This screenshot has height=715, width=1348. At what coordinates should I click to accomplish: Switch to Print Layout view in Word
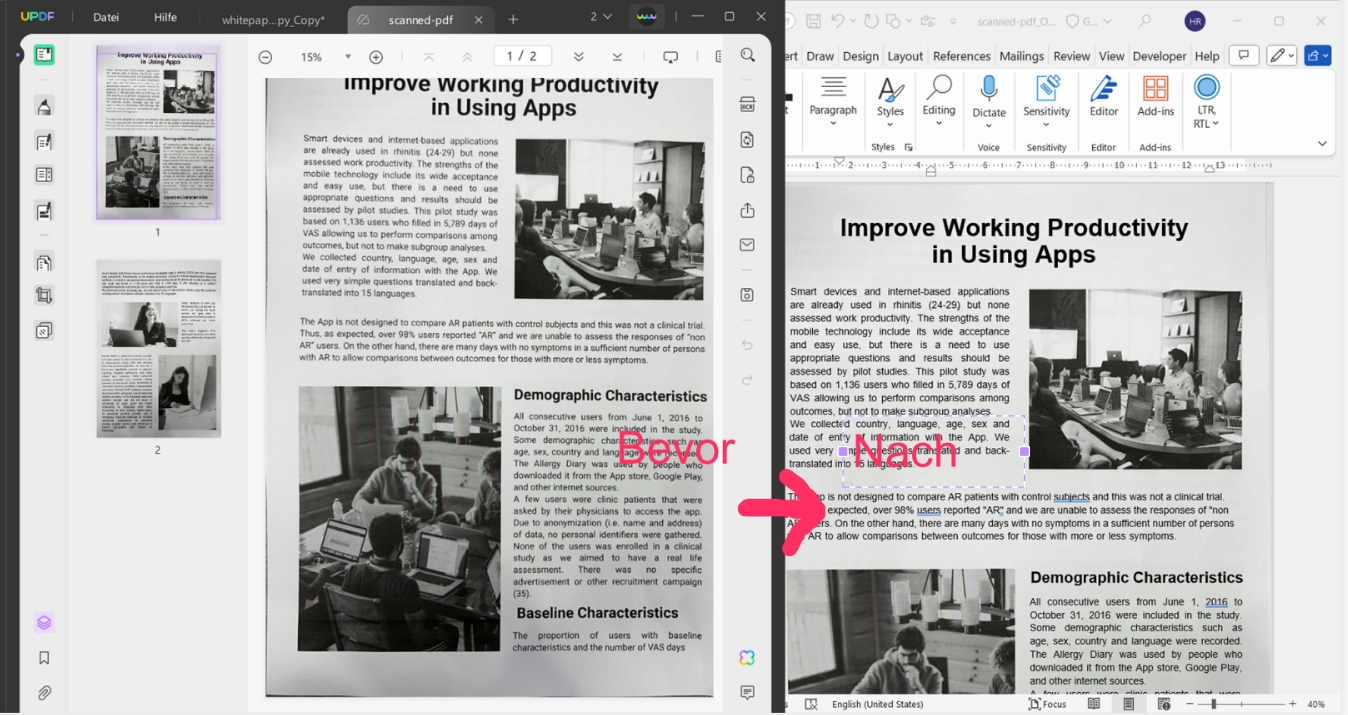click(x=1128, y=704)
